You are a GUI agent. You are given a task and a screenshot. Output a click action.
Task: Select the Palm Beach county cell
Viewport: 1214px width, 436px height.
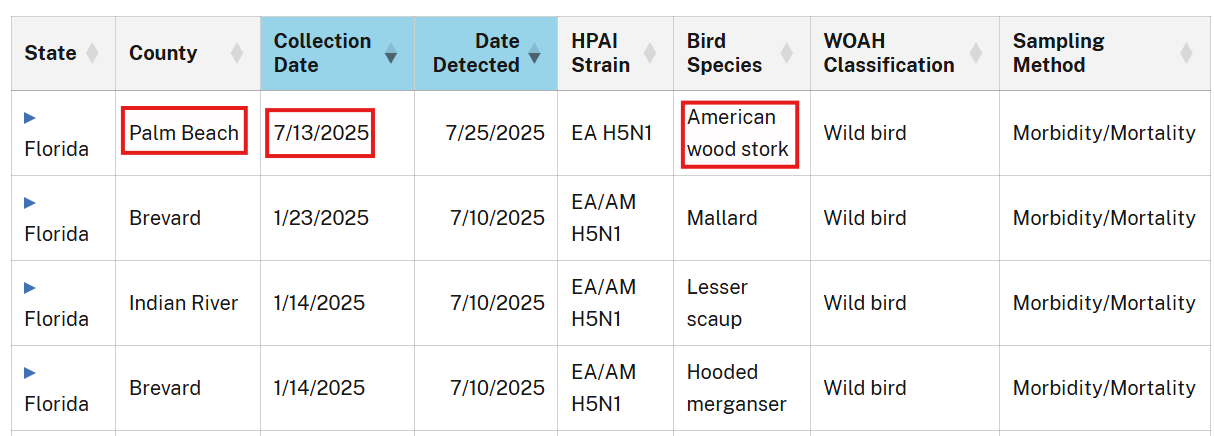(x=184, y=133)
